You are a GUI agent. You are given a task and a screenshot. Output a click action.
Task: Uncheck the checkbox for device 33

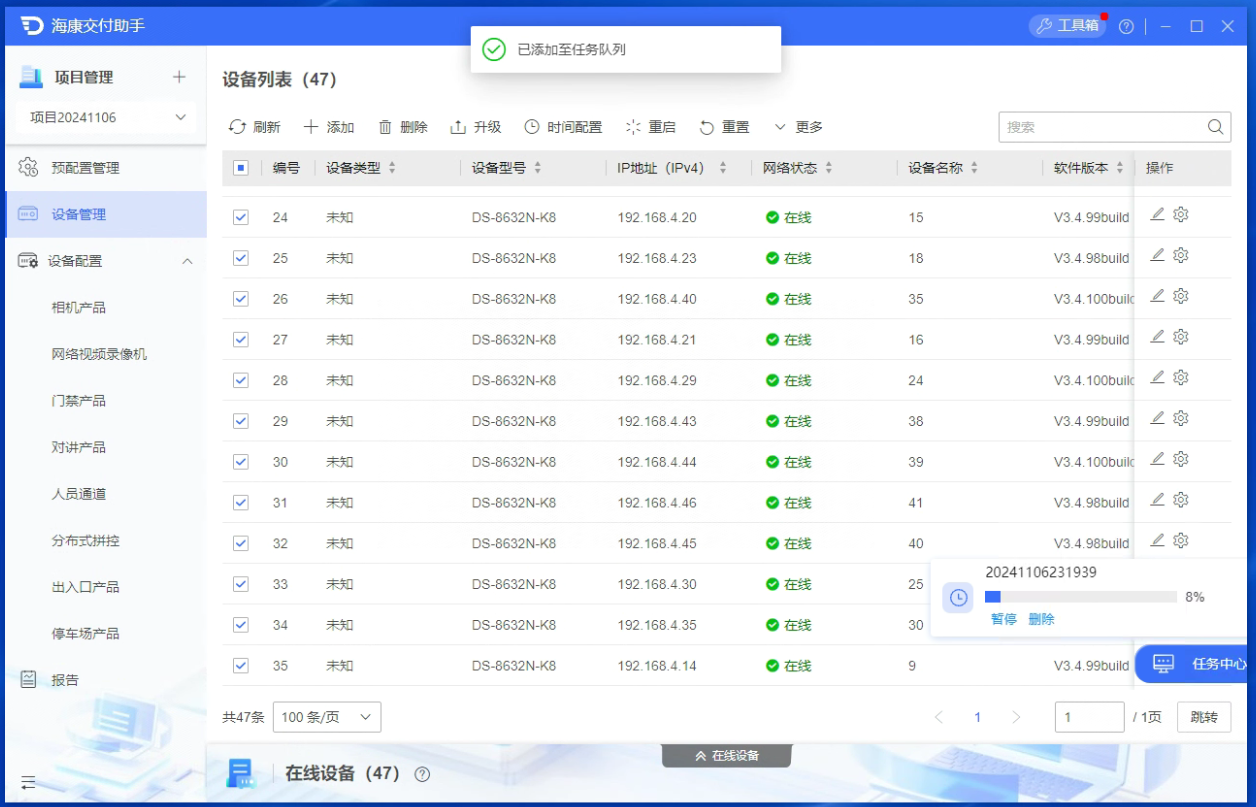[x=241, y=584]
